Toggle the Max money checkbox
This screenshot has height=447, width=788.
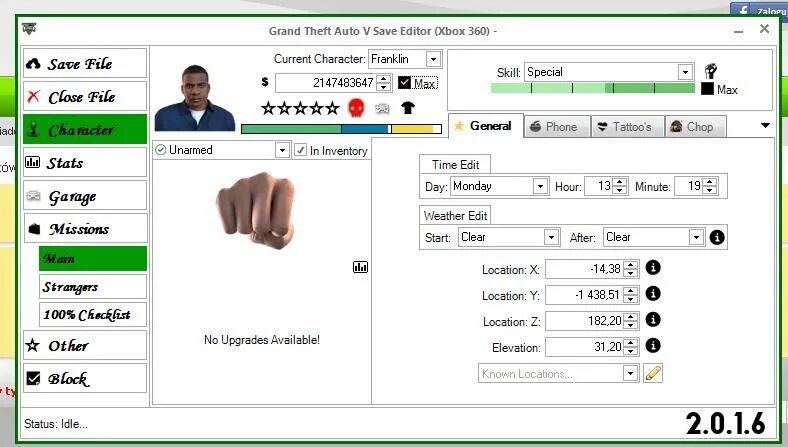404,82
